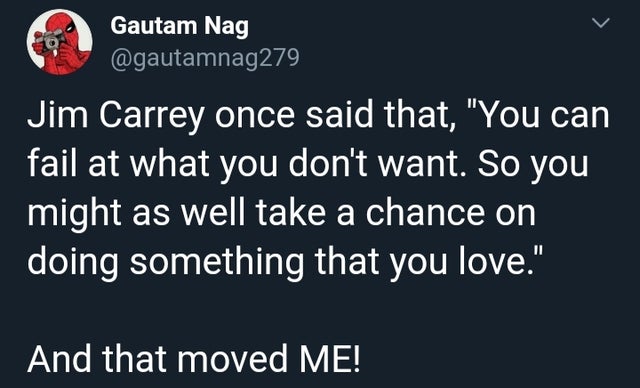The height and width of the screenshot is (388, 640).
Task: Click the tweet line starting "Jim Carrey once said"
Action: point(319,116)
